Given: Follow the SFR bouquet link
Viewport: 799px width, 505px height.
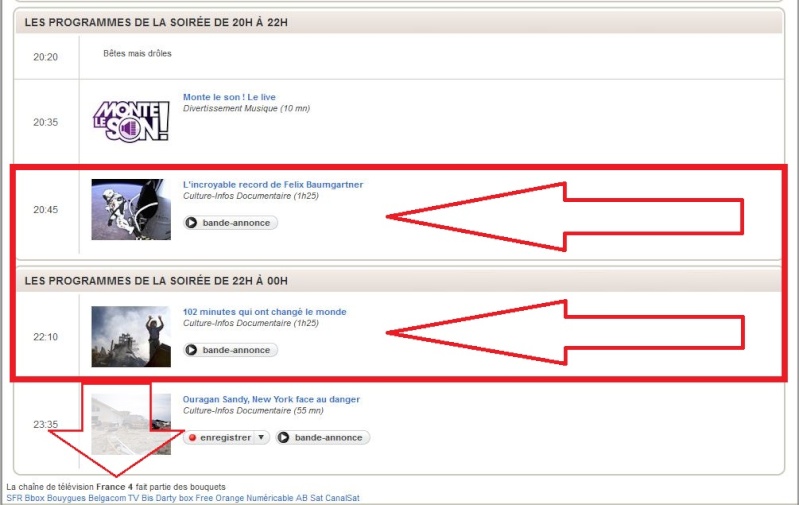Looking at the screenshot, I should coord(14,498).
